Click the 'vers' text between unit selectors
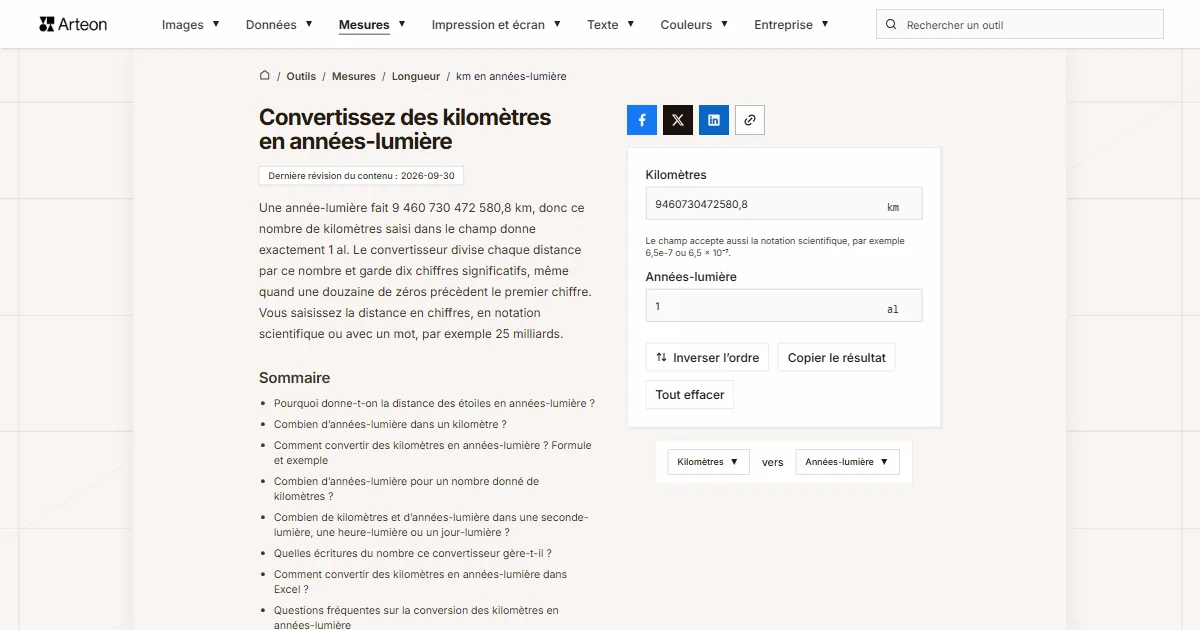This screenshot has width=1200, height=630. click(x=773, y=462)
